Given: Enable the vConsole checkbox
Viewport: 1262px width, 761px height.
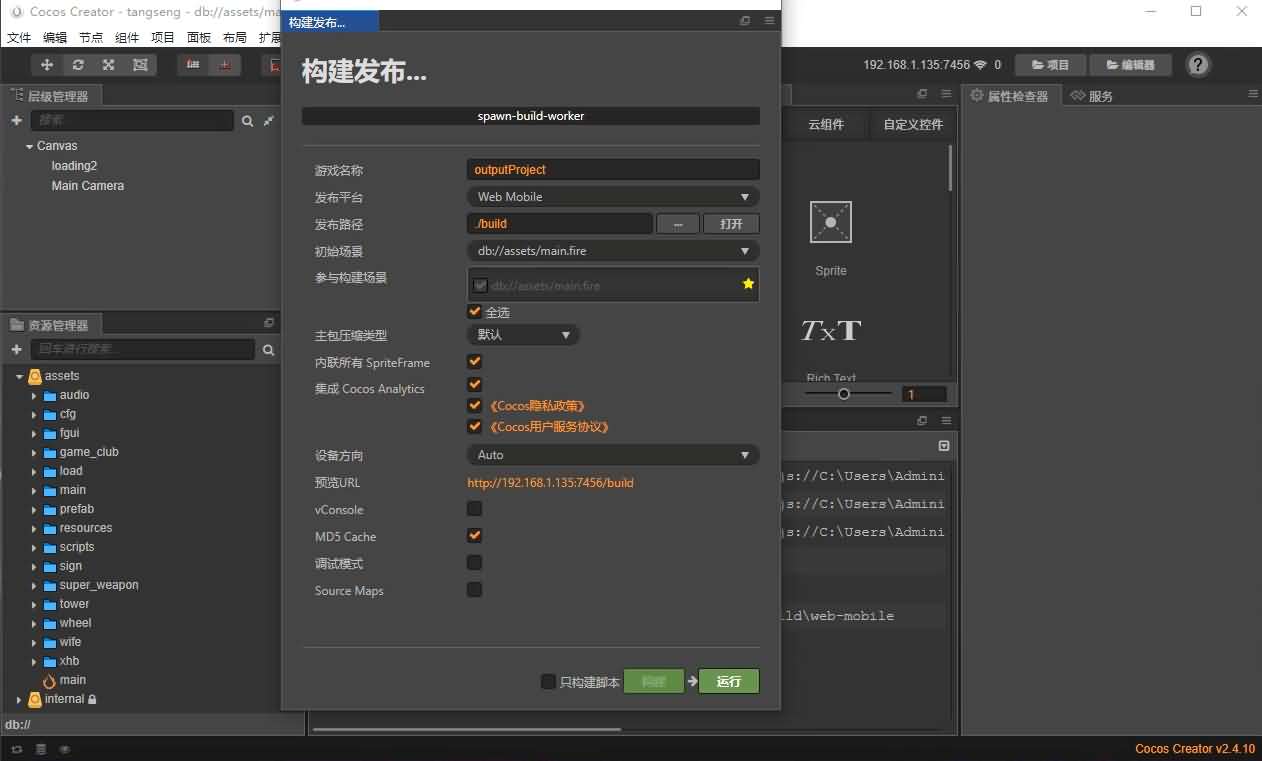Looking at the screenshot, I should [475, 509].
